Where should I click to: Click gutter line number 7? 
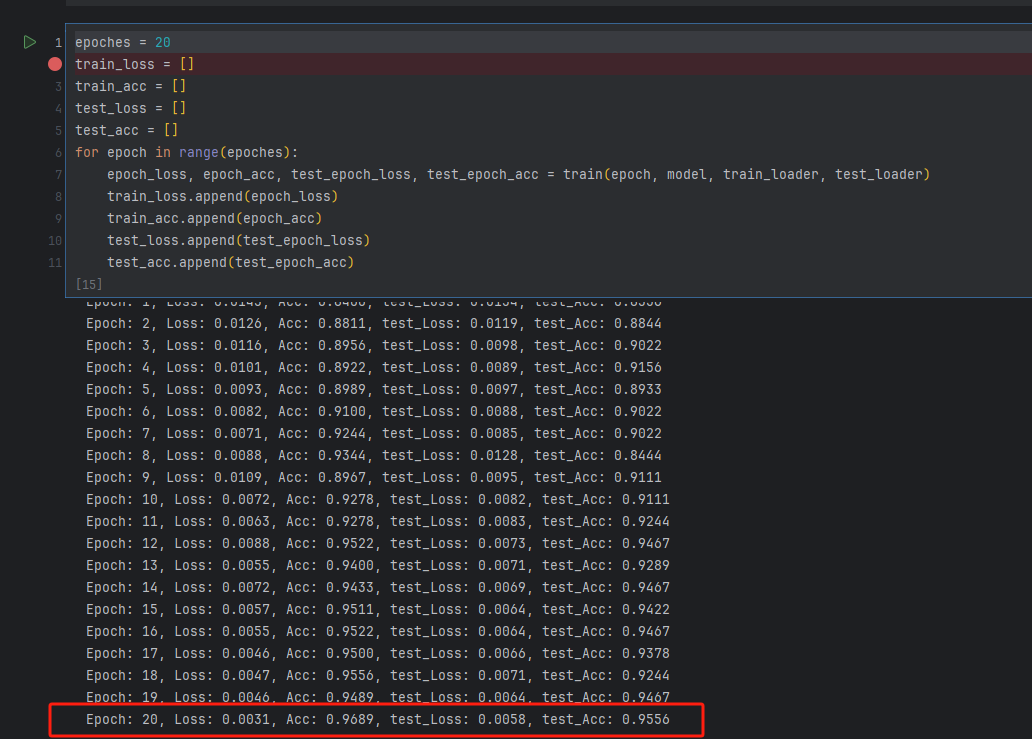pos(59,174)
